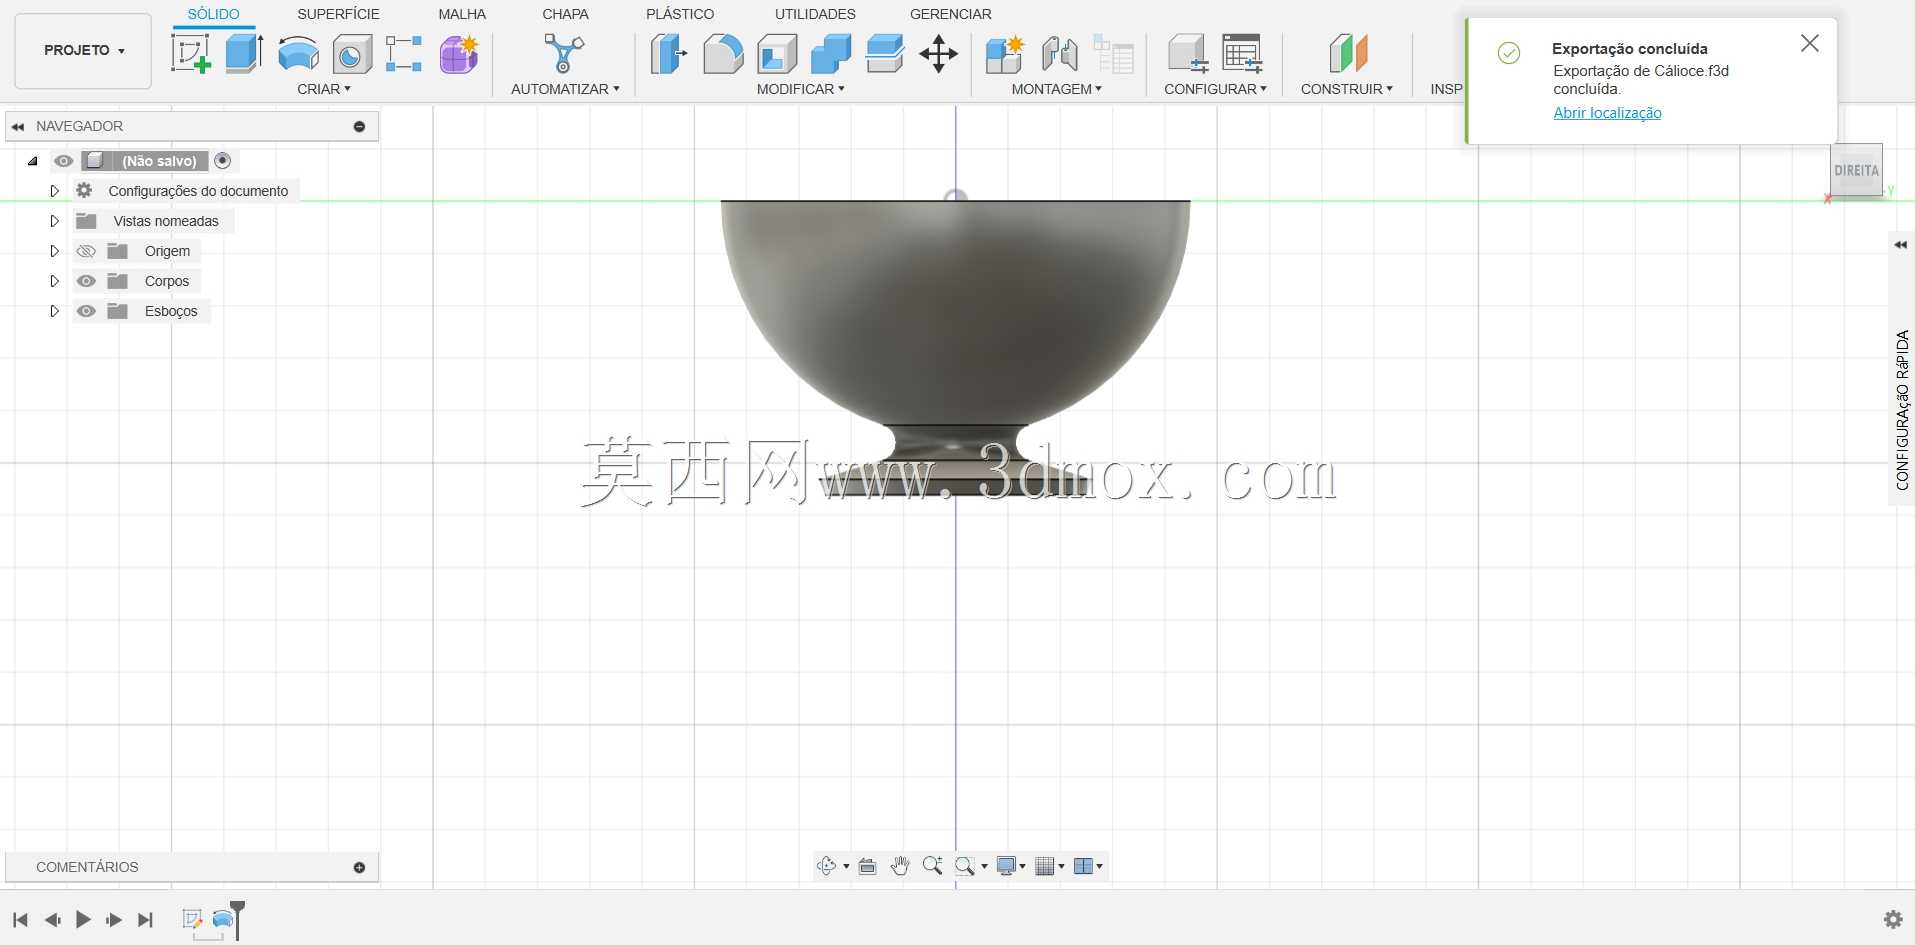Switch to the SUPERFÍCIE tab
Screen dimensions: 1915x945
pos(338,14)
